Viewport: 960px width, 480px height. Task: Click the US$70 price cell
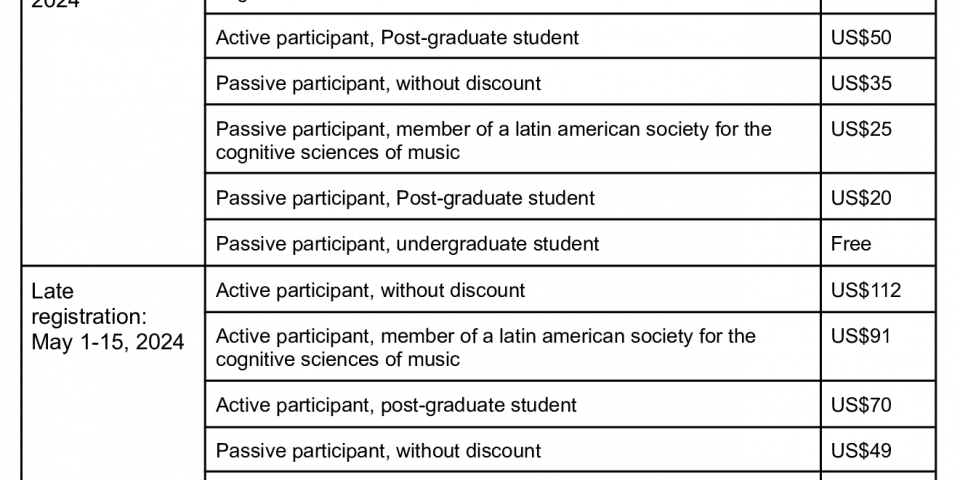861,405
